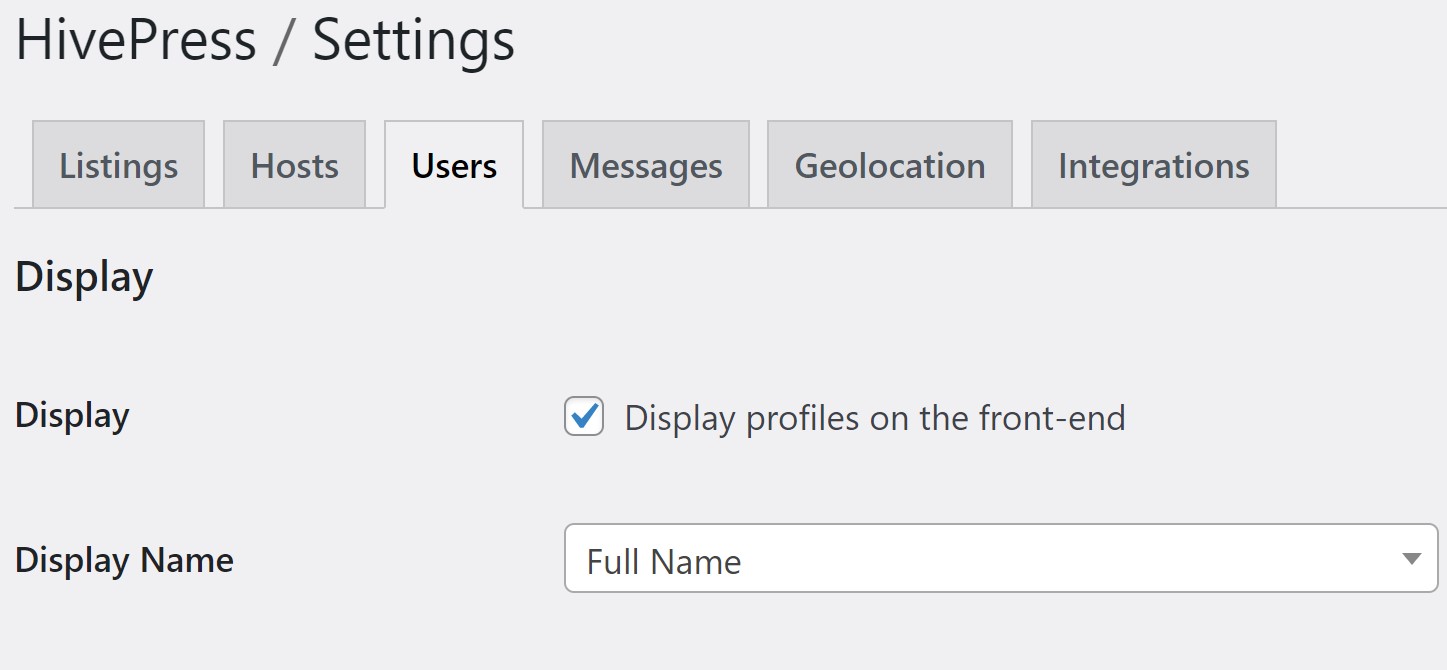
Task: Switch to the Integrations tab
Action: click(x=1154, y=165)
